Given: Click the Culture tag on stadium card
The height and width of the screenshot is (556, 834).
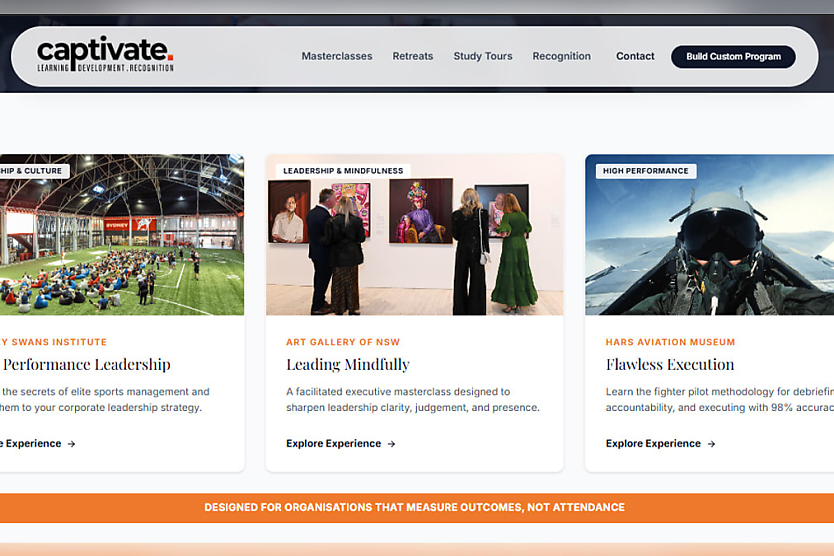Looking at the screenshot, I should (x=34, y=171).
